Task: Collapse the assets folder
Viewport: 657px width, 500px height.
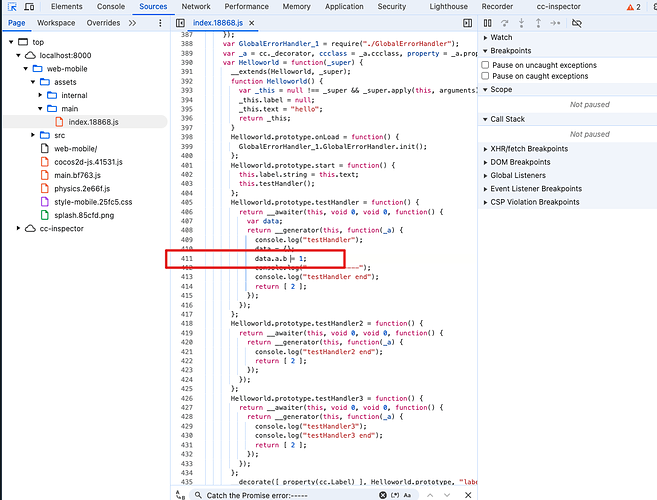Action: [x=33, y=82]
